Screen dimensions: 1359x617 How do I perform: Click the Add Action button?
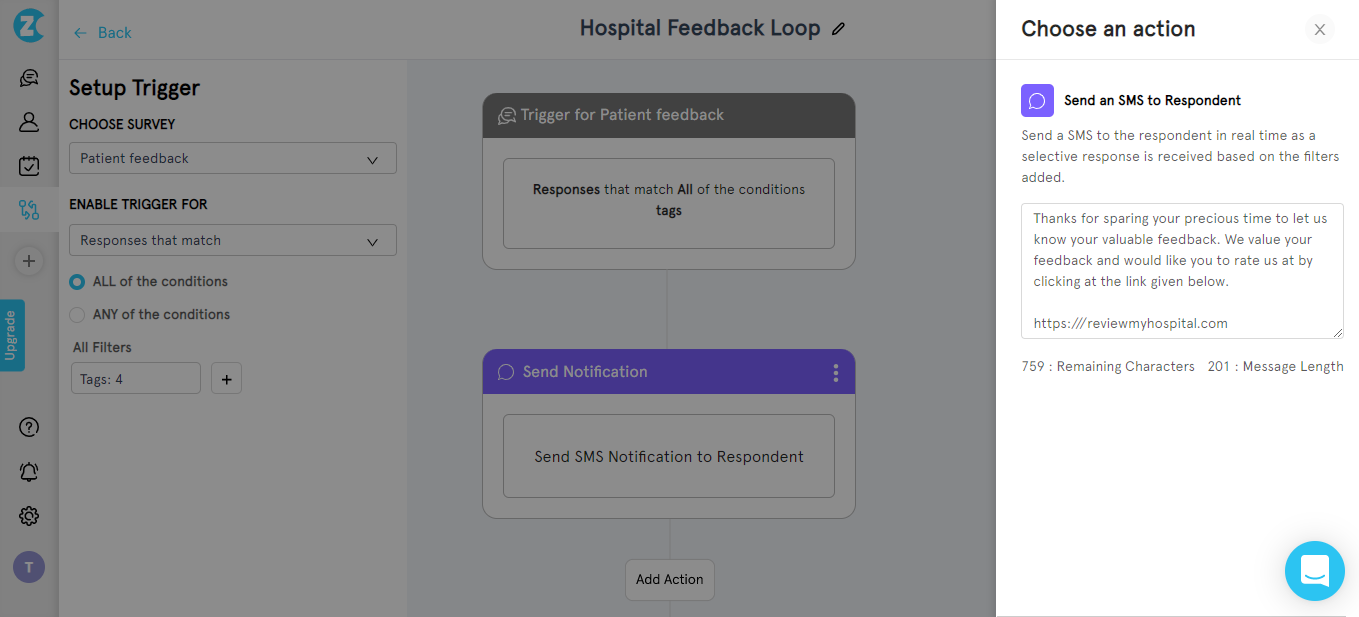(670, 579)
